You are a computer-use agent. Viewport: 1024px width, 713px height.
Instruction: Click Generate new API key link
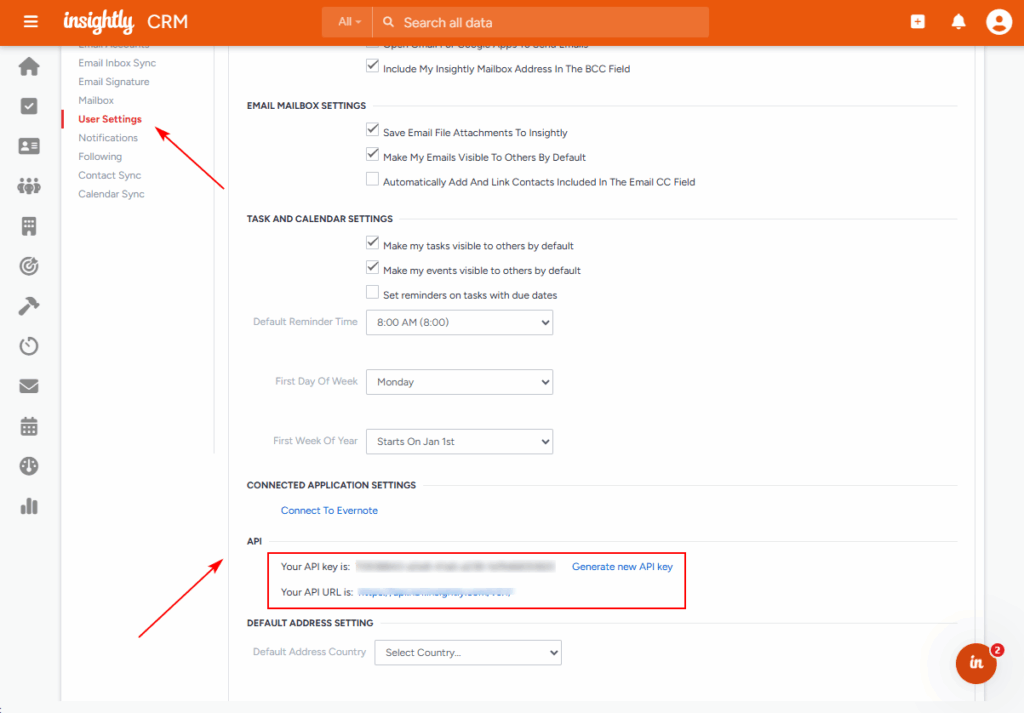(622, 567)
